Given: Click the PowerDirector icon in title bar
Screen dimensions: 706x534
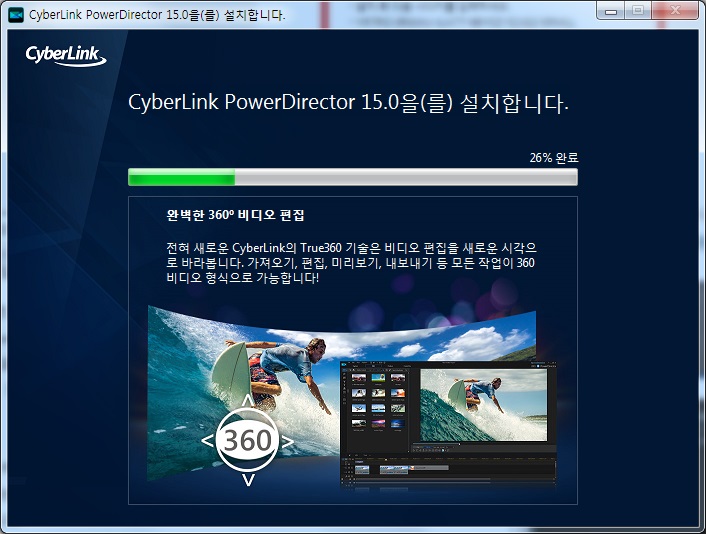Looking at the screenshot, I should click(16, 15).
